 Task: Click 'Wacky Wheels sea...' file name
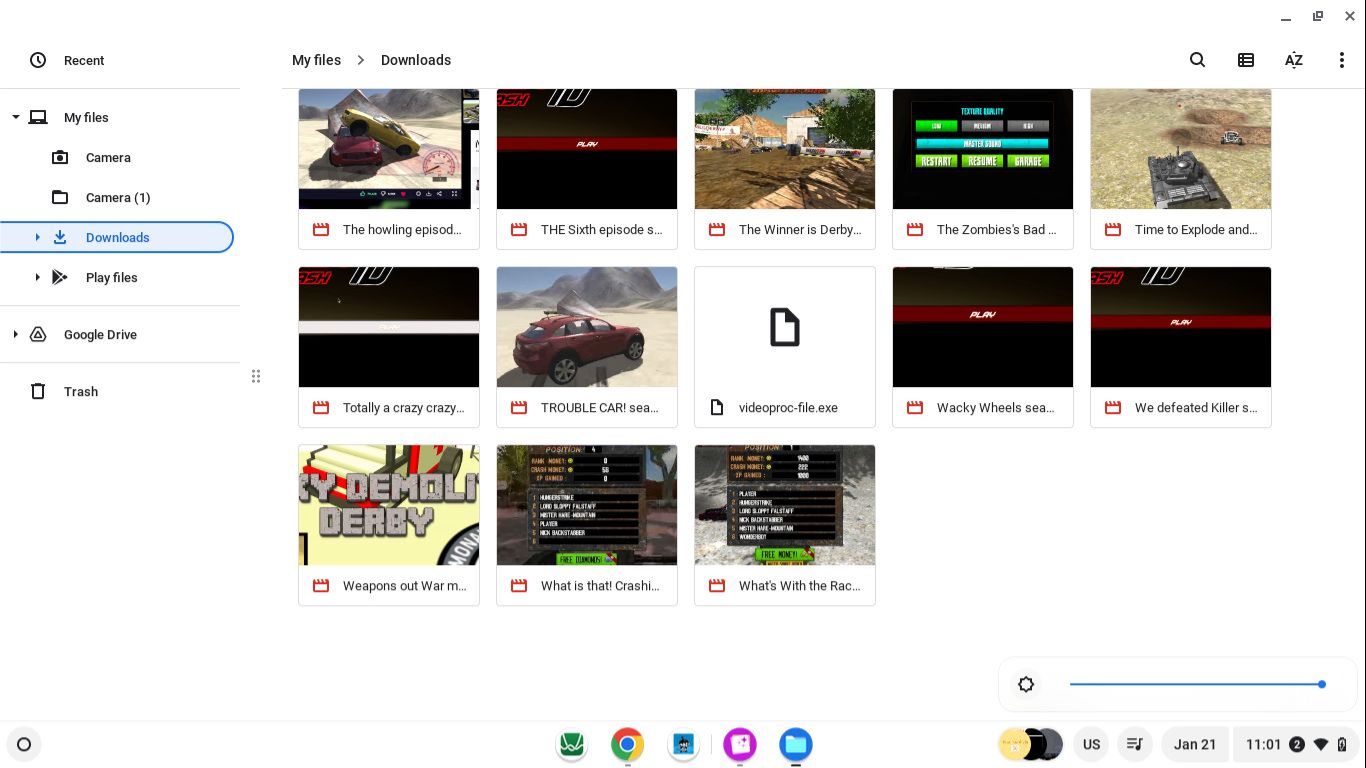tap(995, 408)
